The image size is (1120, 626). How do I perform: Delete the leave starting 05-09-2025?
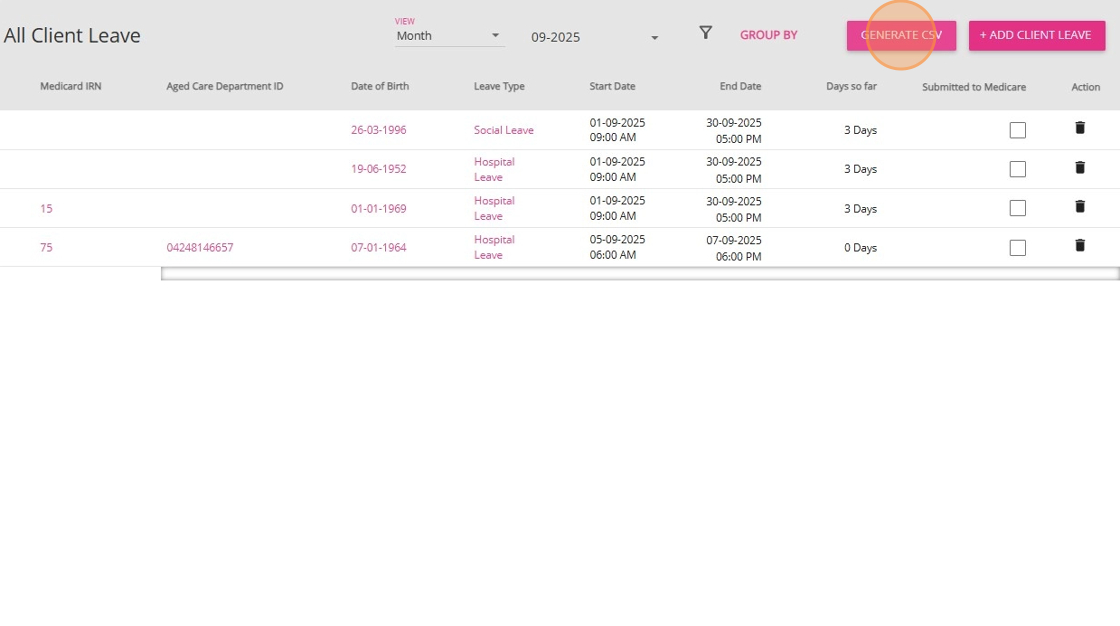[x=1080, y=245]
